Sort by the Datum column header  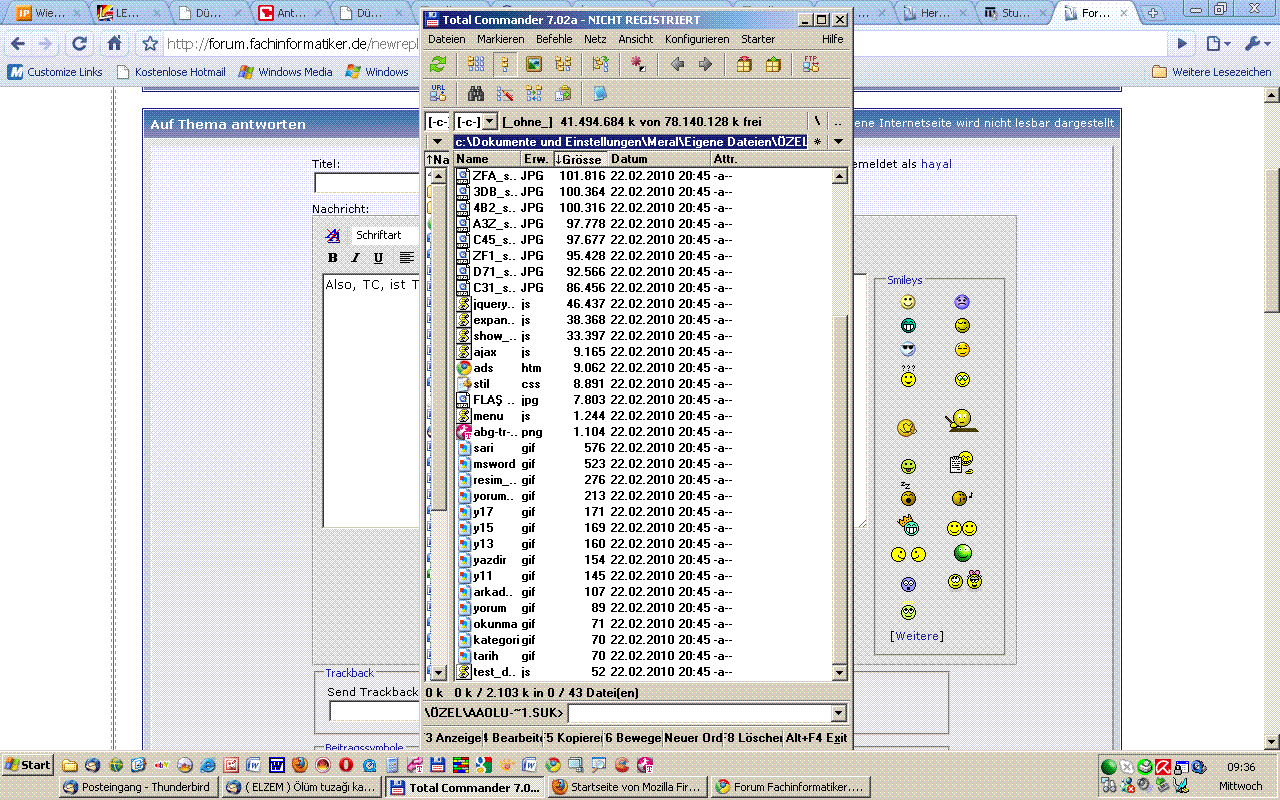(x=659, y=159)
